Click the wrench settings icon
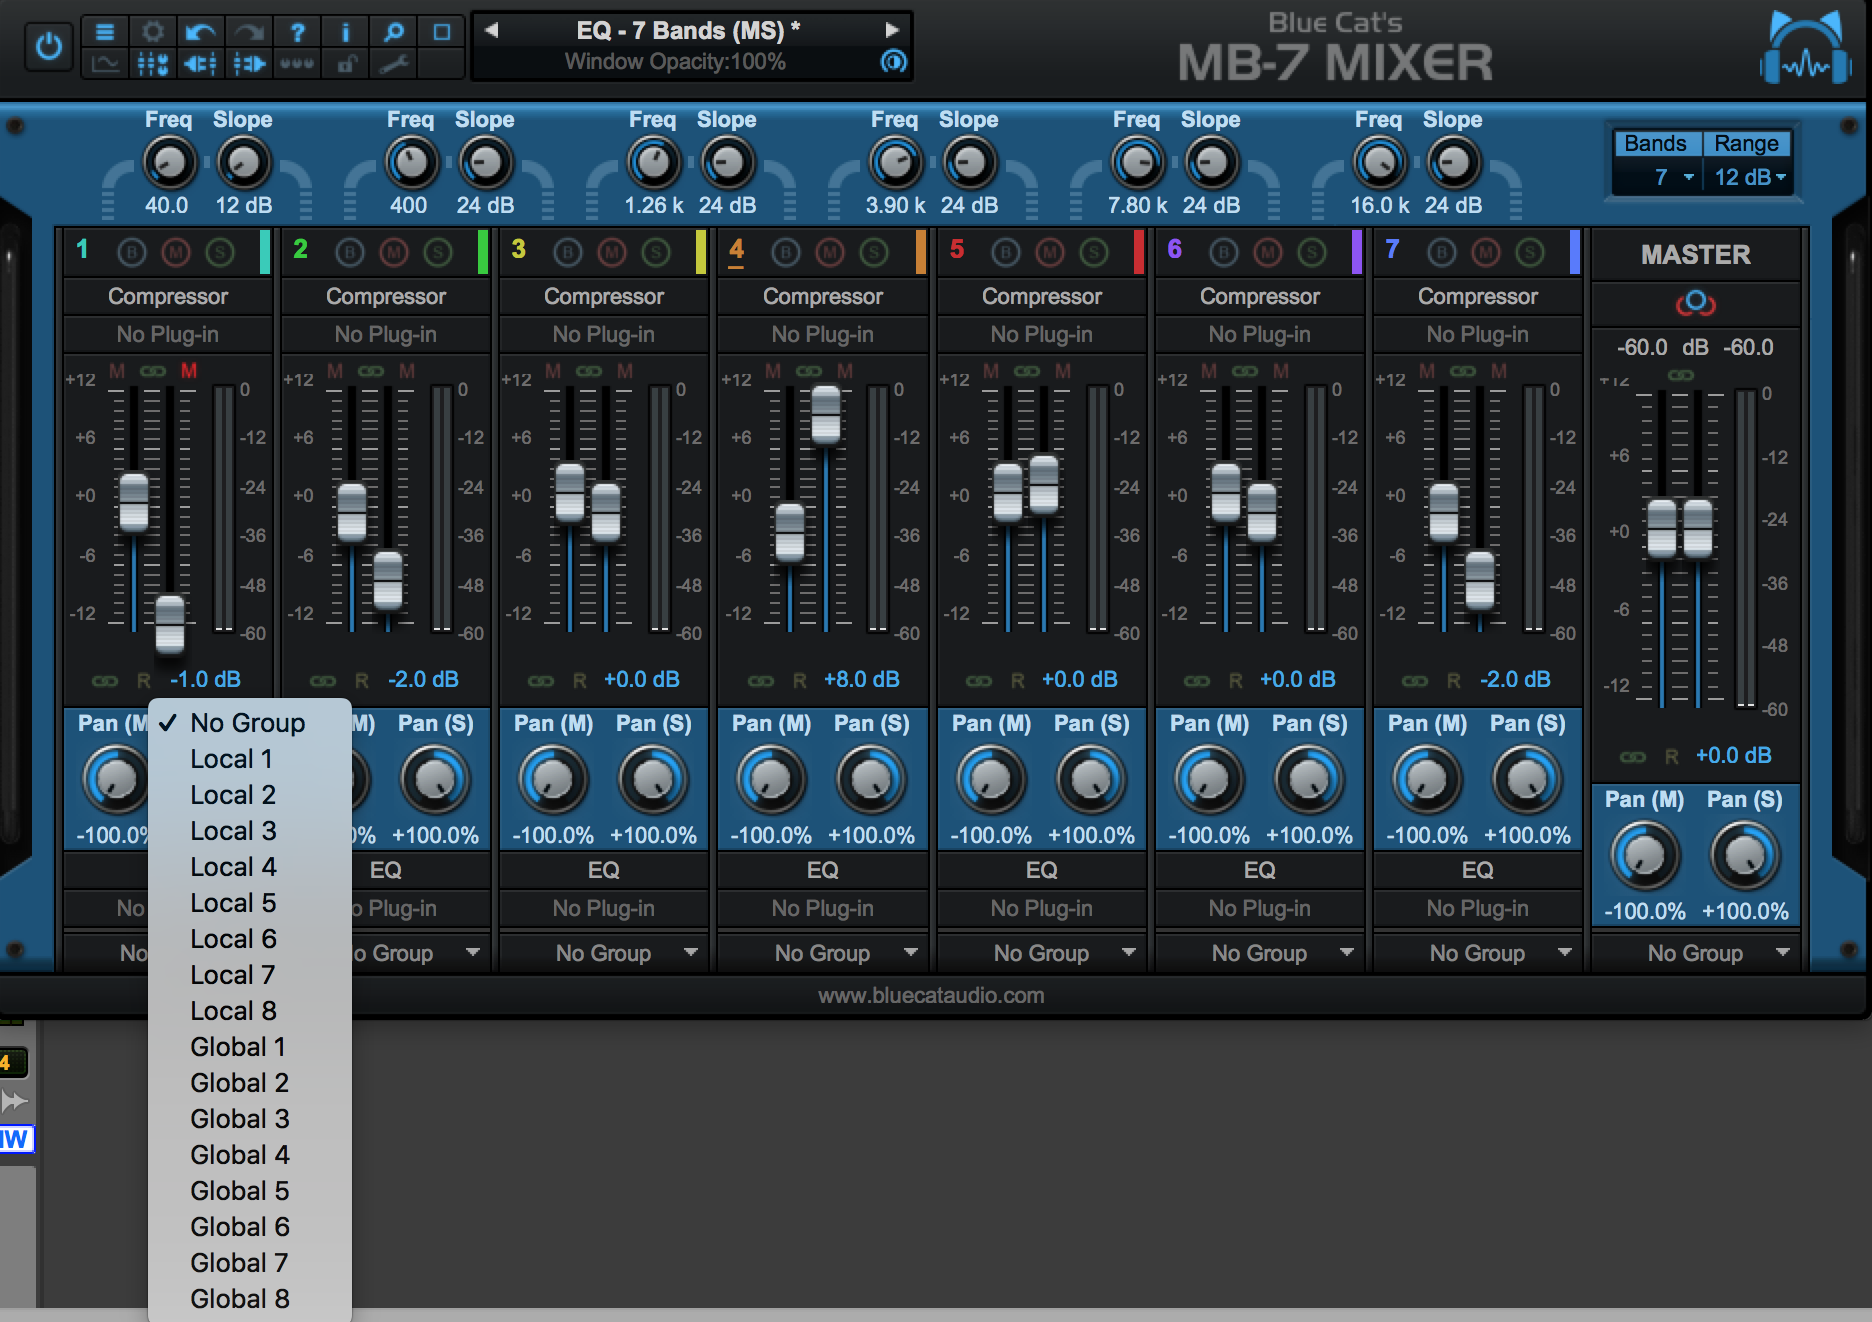Image resolution: width=1872 pixels, height=1322 pixels. (x=393, y=65)
